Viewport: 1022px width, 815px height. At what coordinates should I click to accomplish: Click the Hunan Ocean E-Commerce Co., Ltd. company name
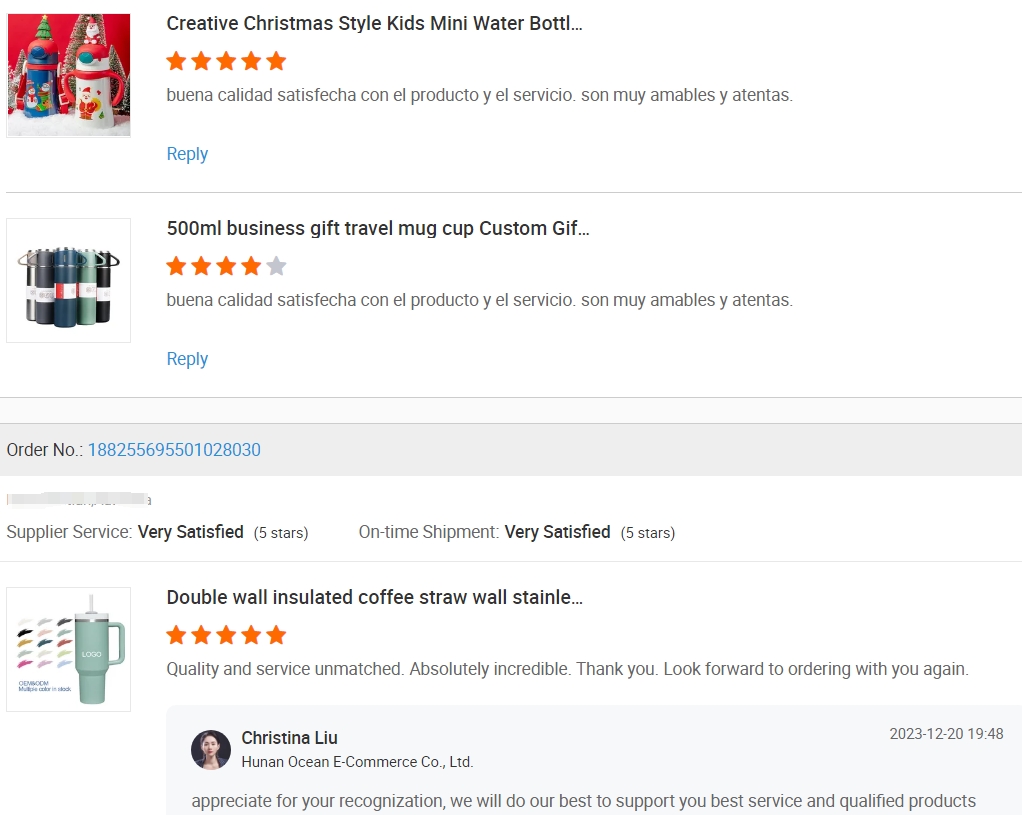pyautogui.click(x=357, y=762)
